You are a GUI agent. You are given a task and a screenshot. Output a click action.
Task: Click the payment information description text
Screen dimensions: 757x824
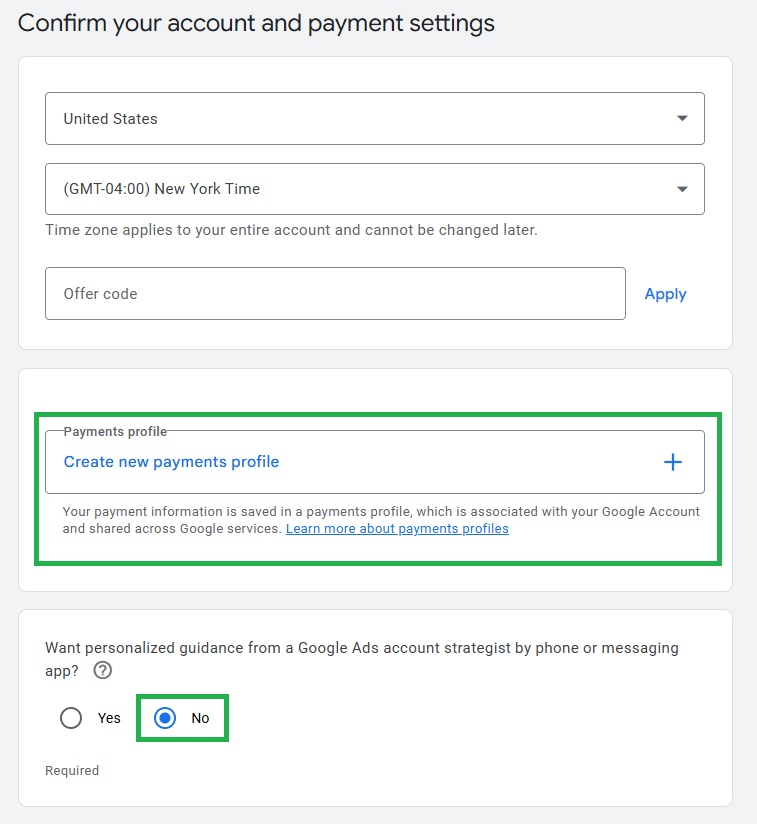[380, 512]
